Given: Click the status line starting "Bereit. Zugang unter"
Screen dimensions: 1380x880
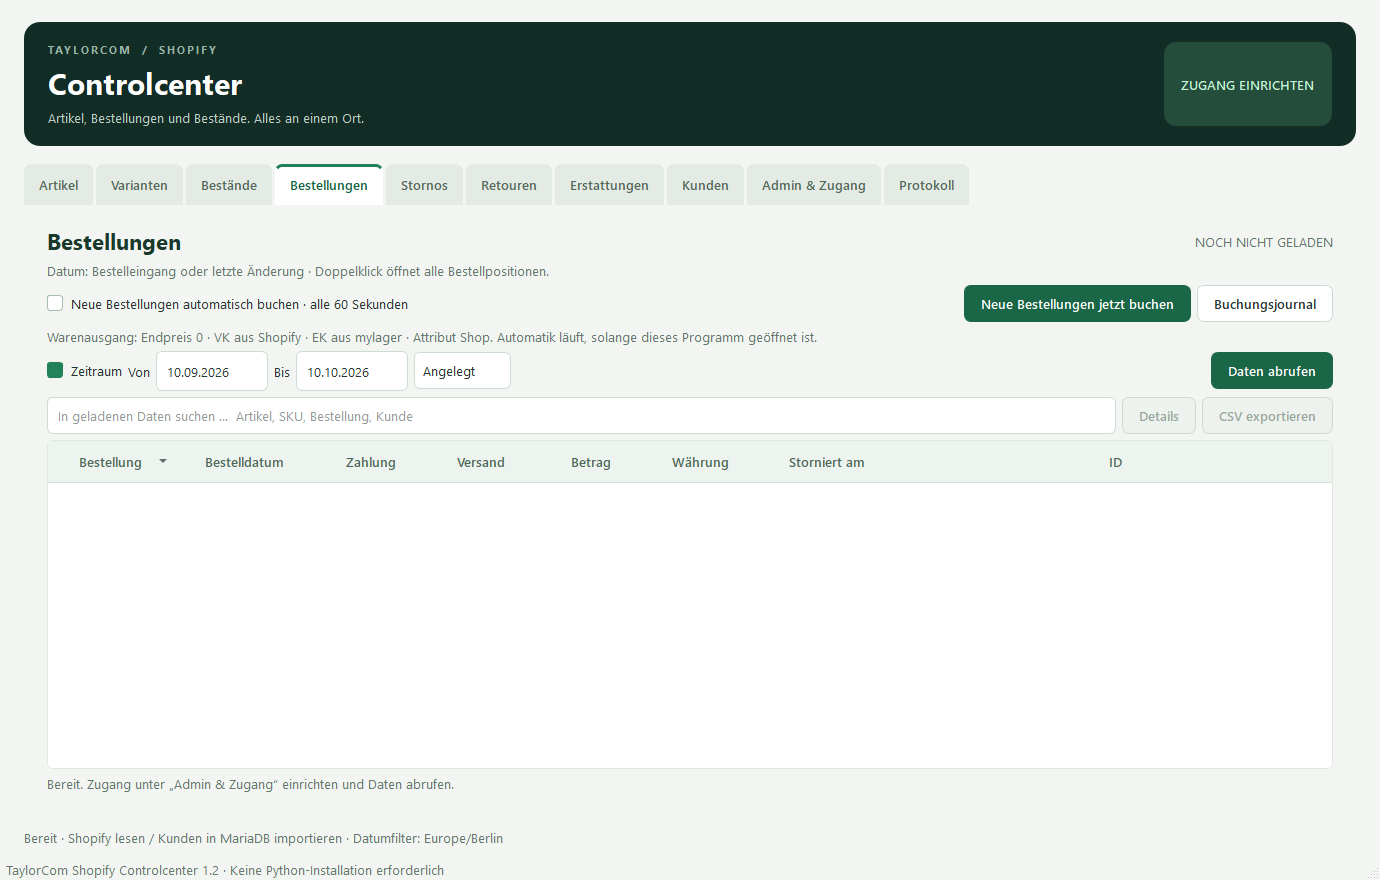Looking at the screenshot, I should pyautogui.click(x=251, y=785).
